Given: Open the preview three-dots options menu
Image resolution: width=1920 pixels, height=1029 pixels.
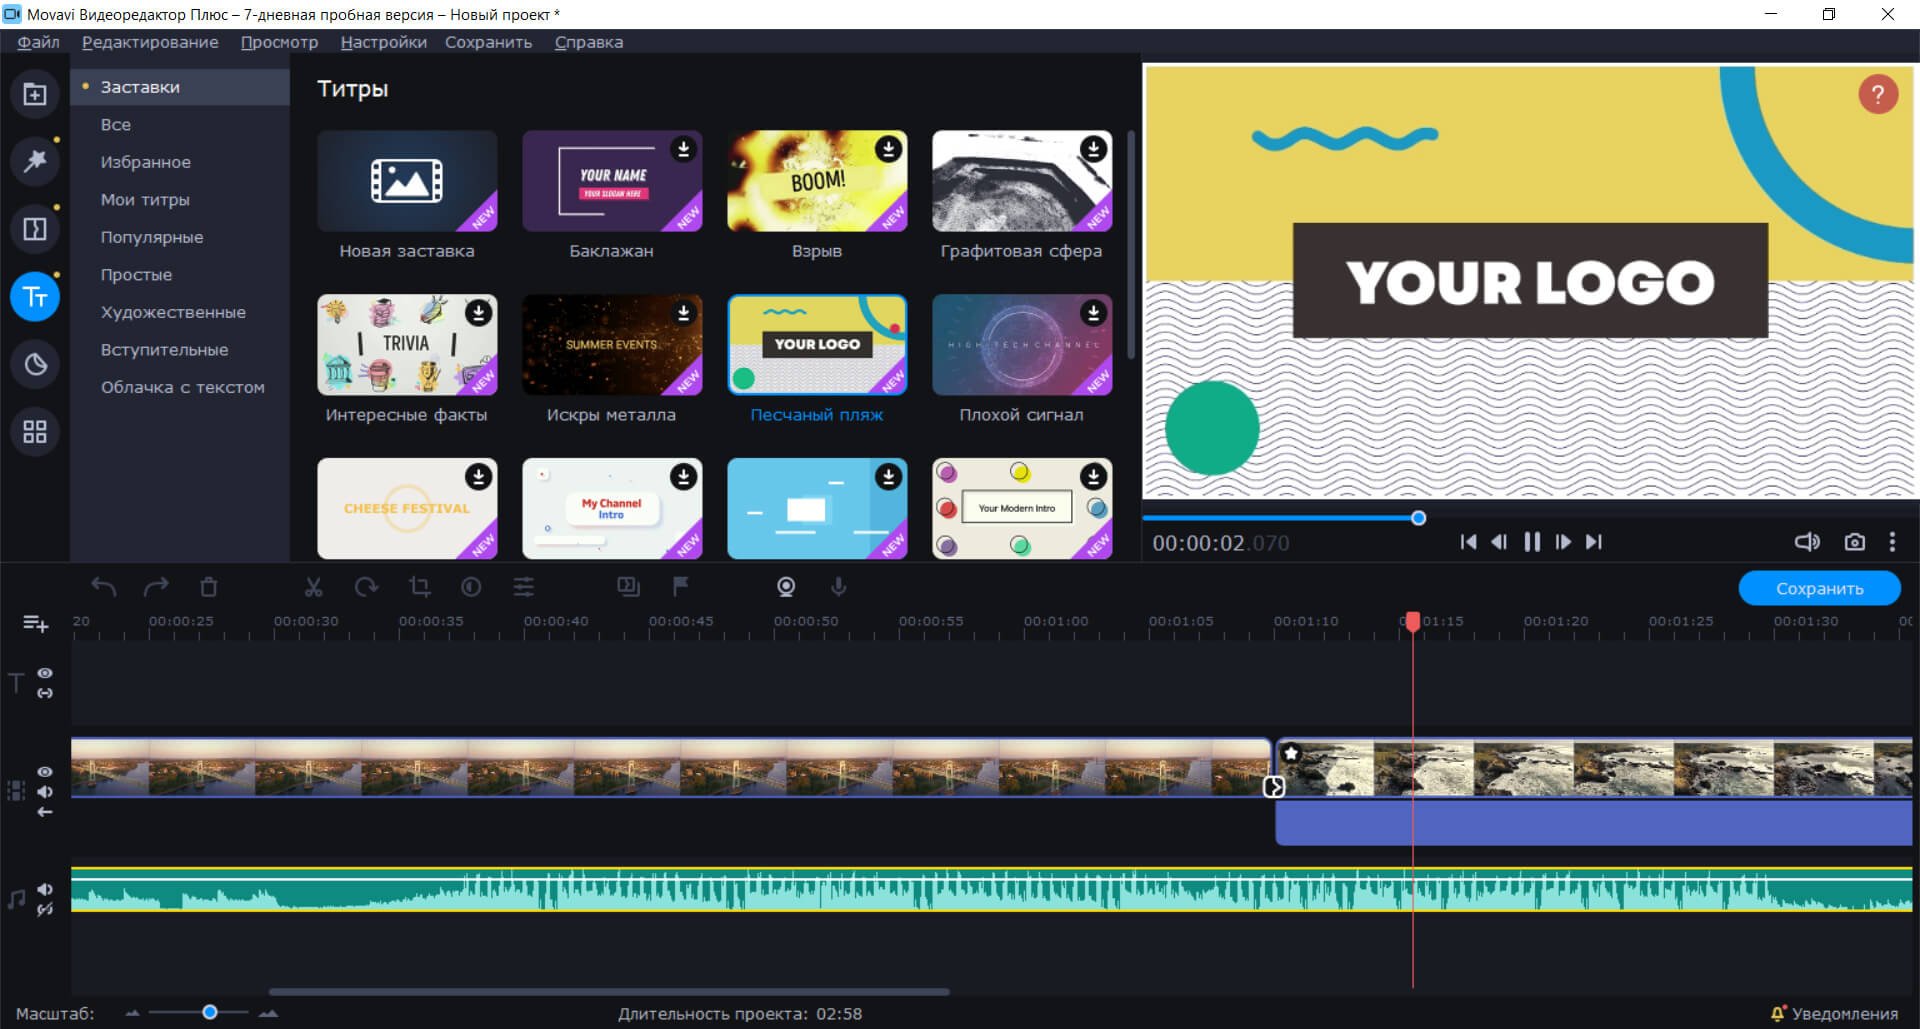Looking at the screenshot, I should click(1892, 542).
